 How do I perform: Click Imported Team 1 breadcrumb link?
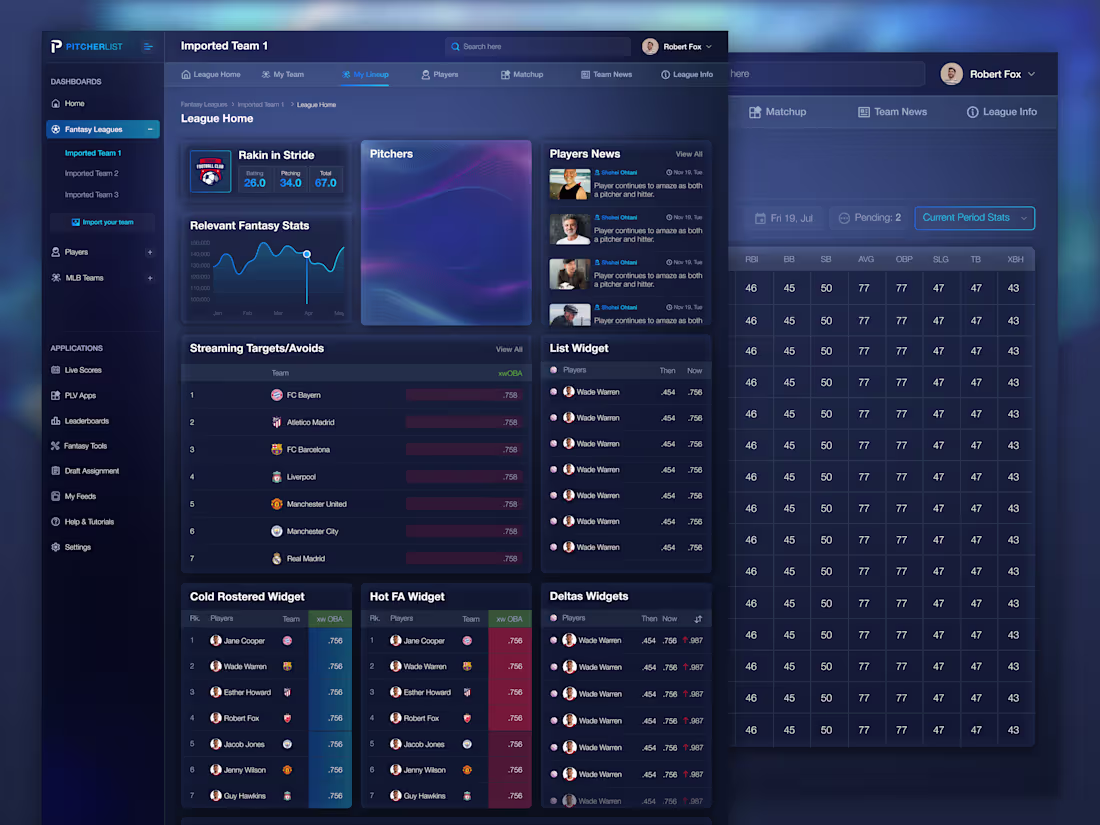(260, 105)
